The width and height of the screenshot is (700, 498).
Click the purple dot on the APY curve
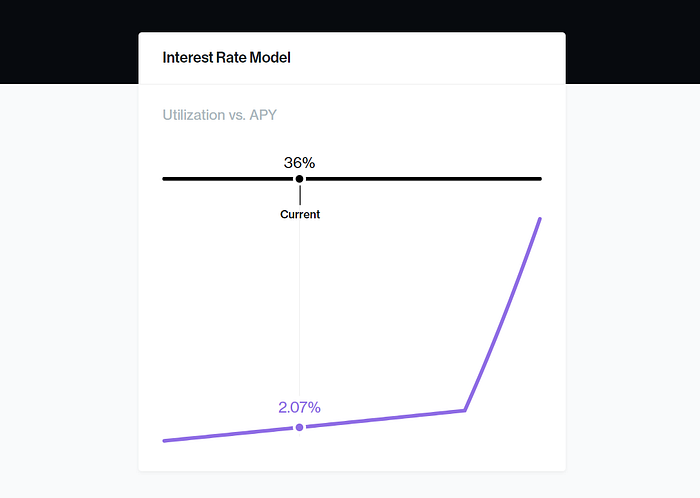click(299, 427)
